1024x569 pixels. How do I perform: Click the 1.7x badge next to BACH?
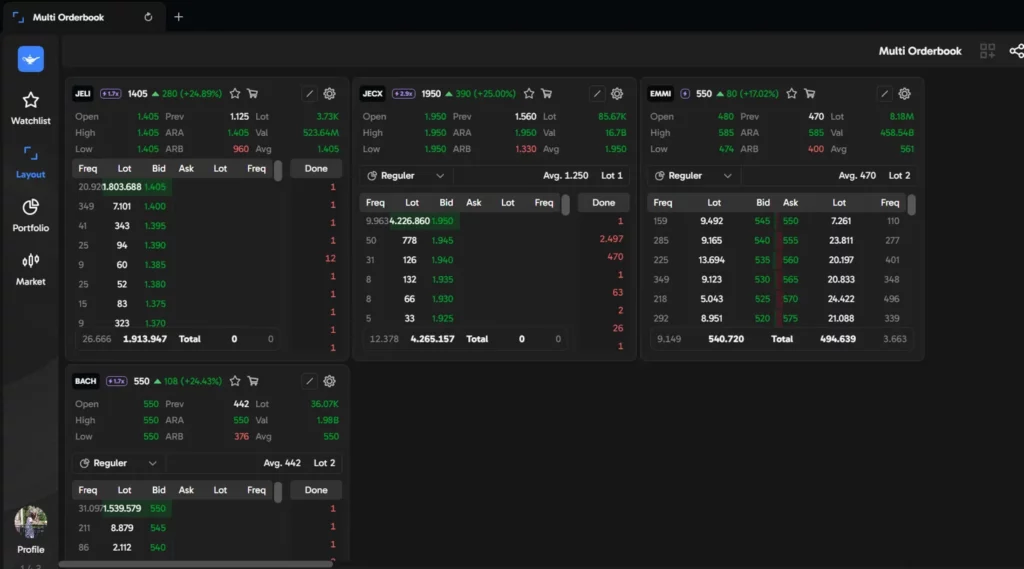tap(116, 381)
